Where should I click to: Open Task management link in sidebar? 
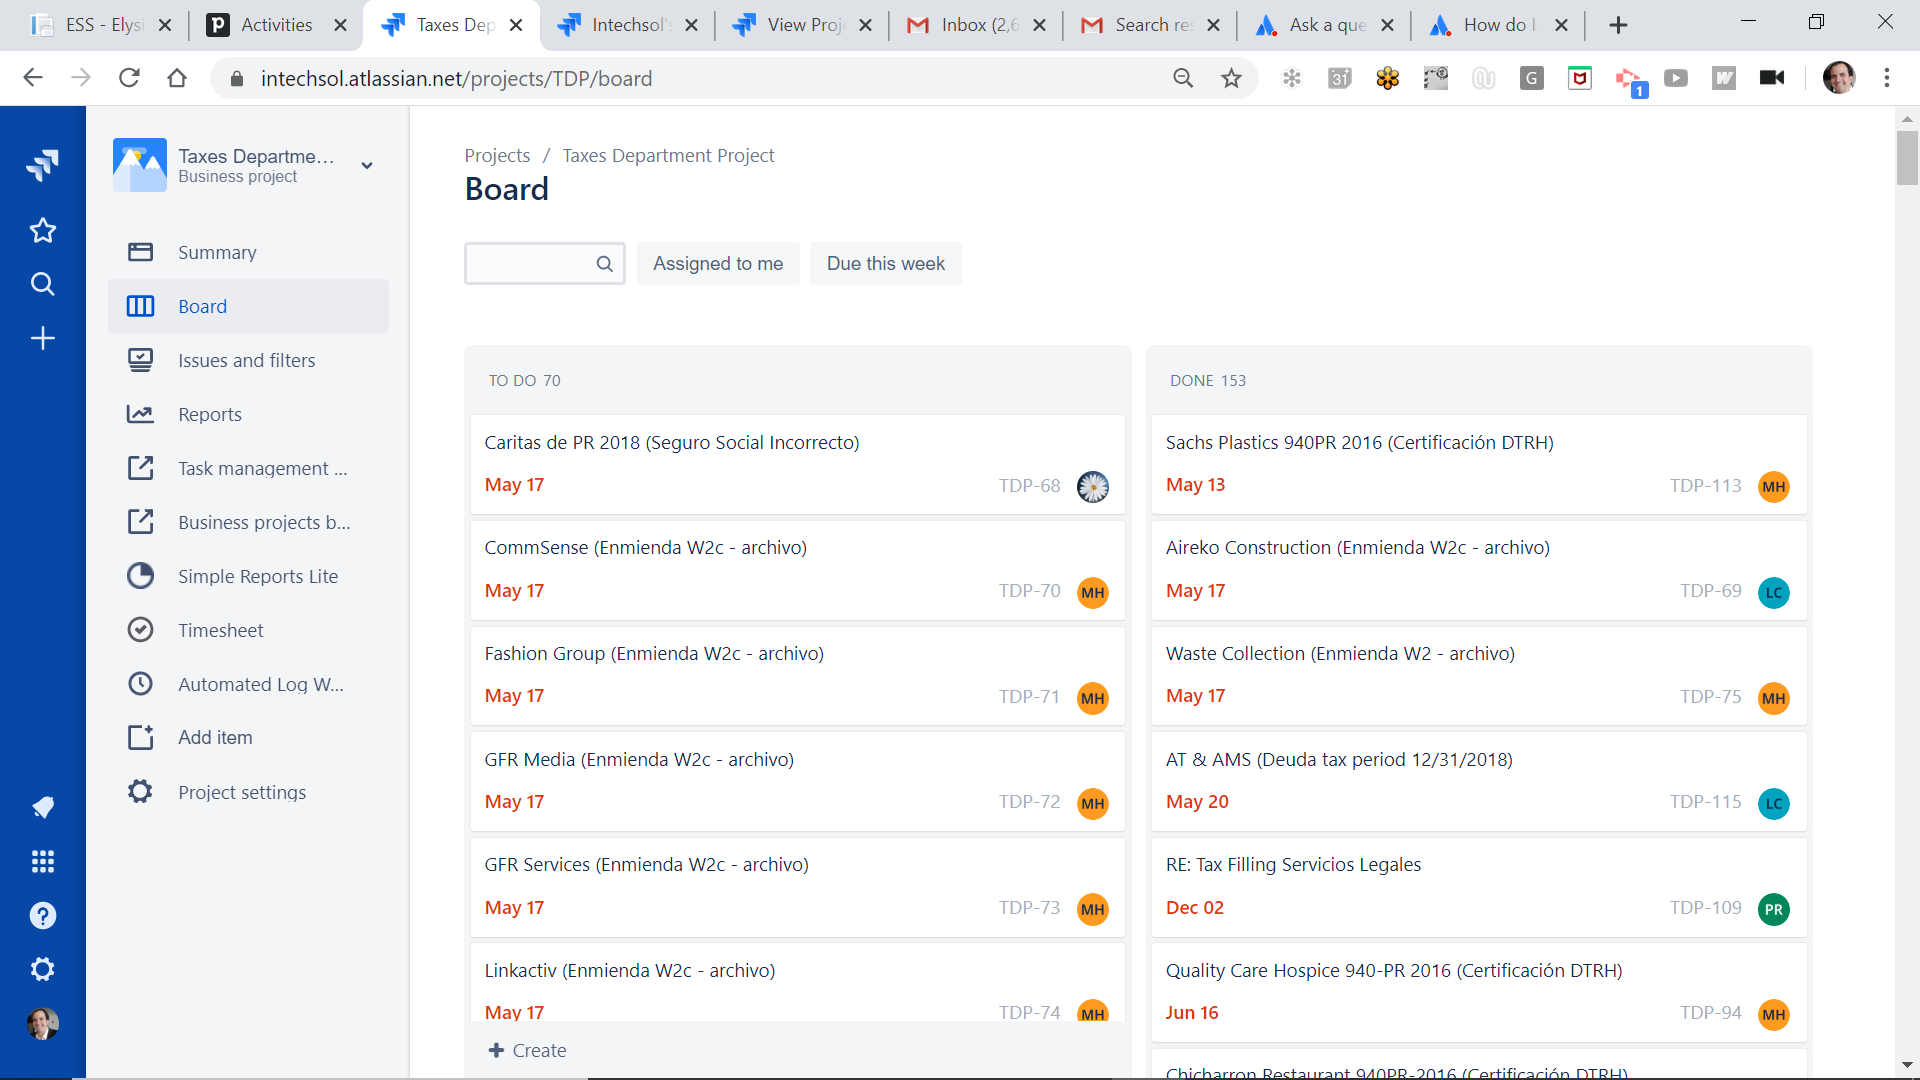coord(248,468)
